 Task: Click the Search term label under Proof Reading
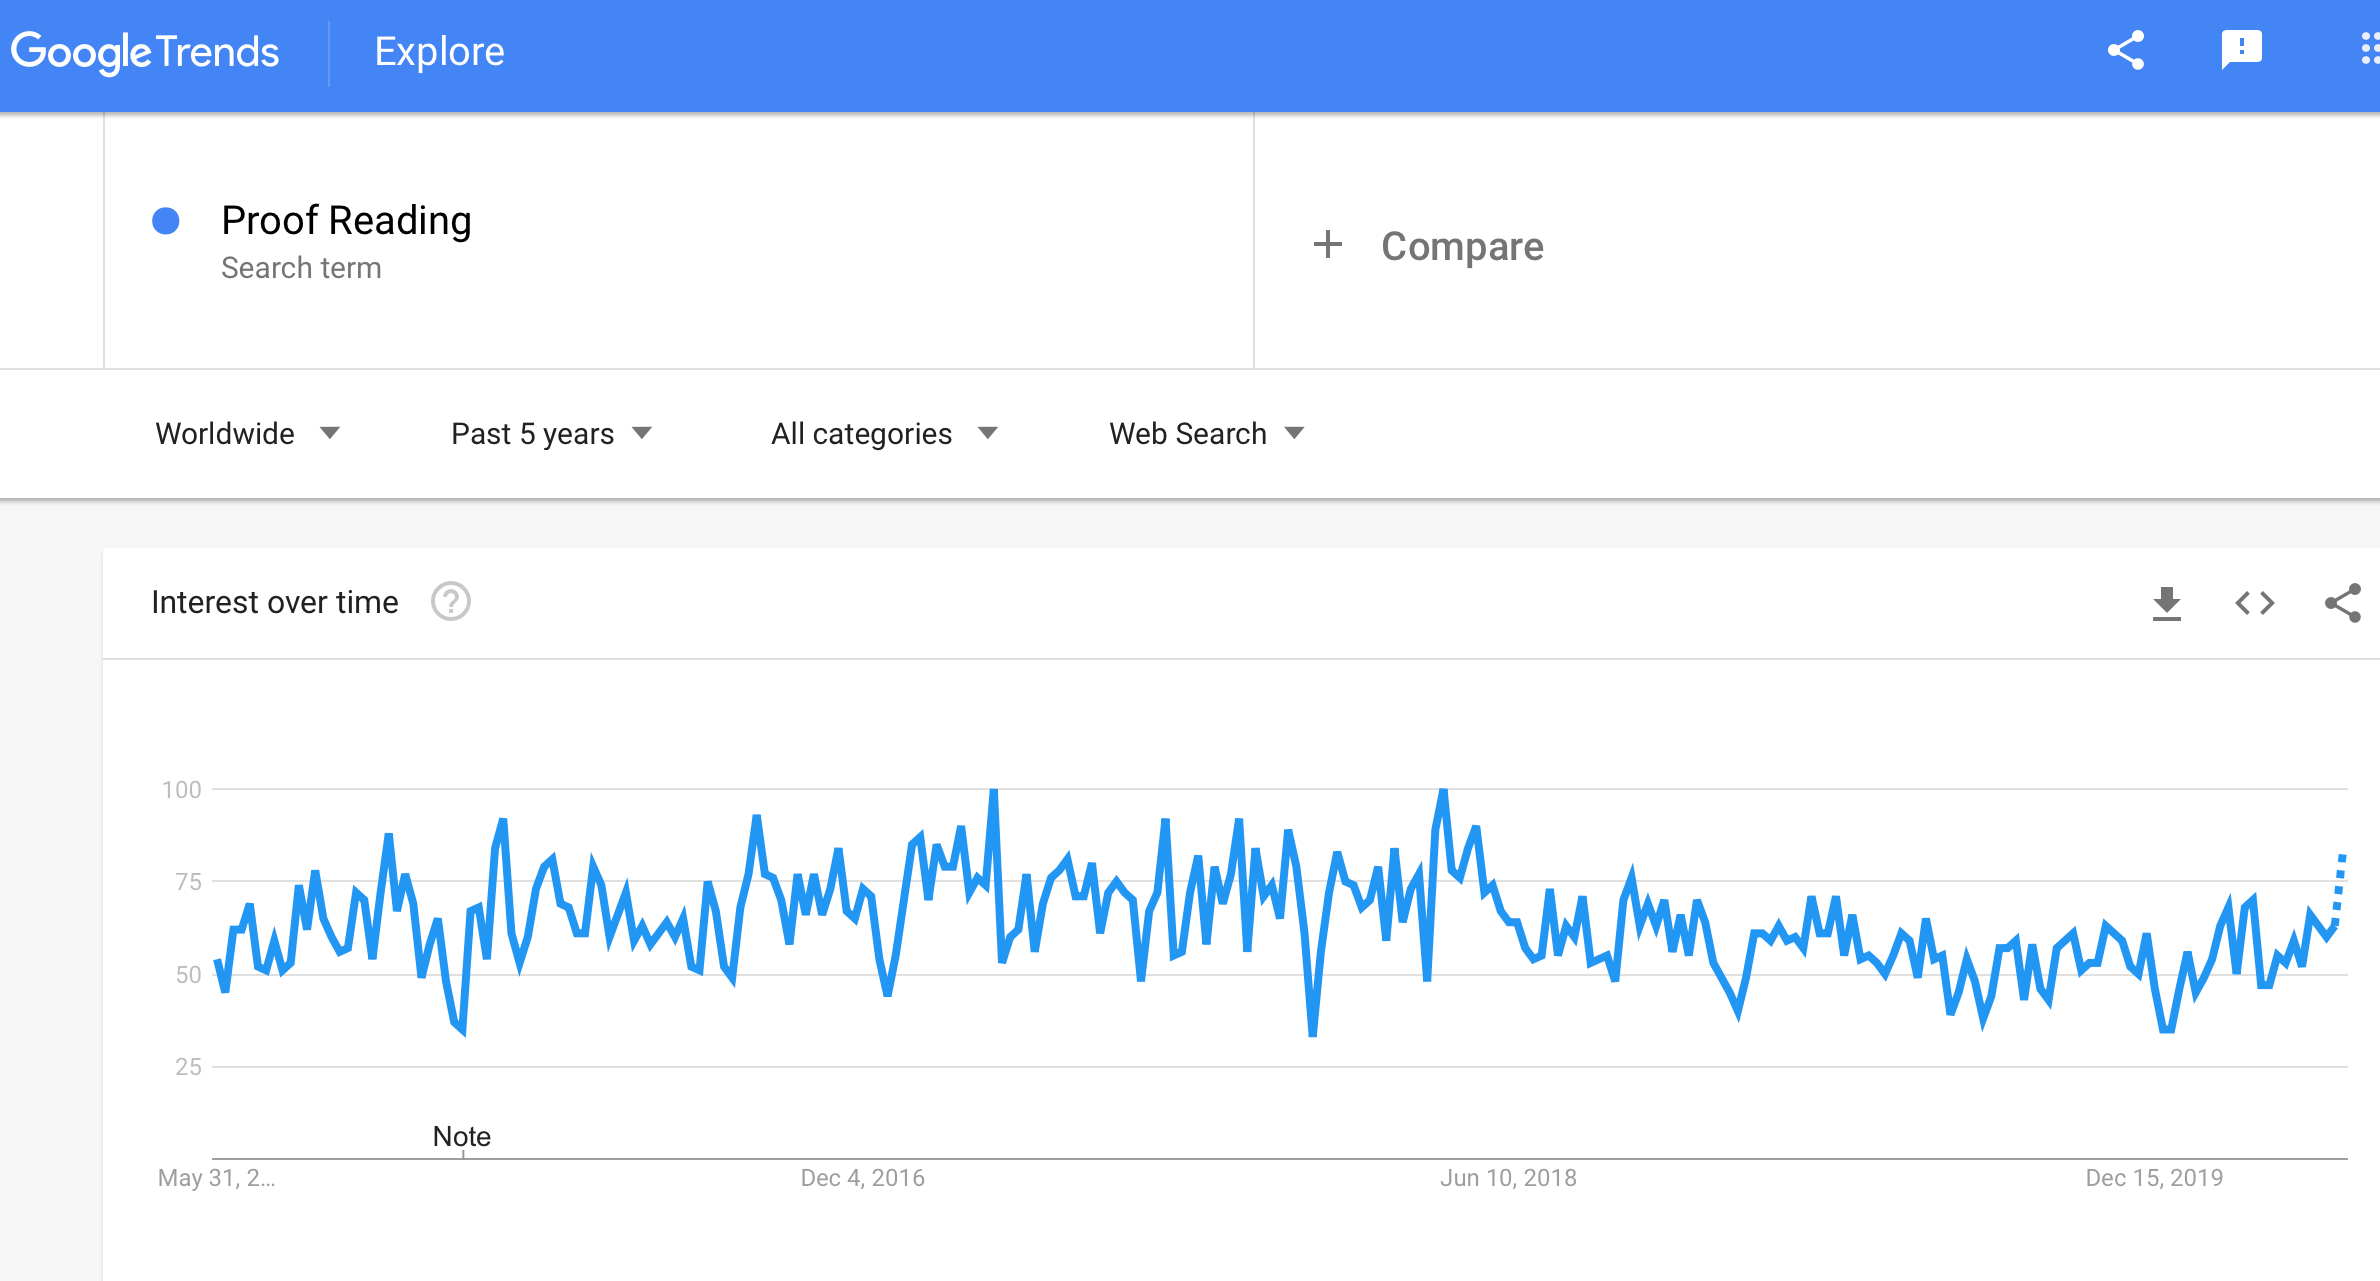(301, 268)
